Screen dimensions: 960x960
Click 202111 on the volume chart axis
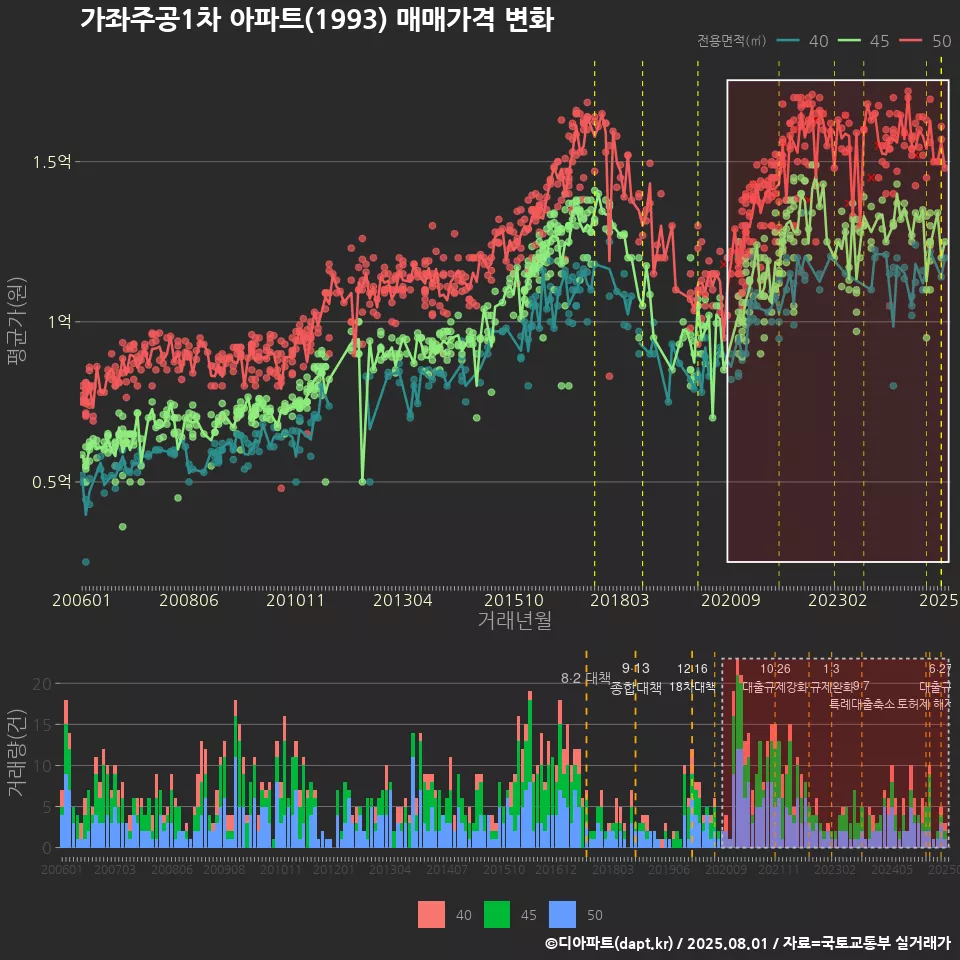coord(779,869)
